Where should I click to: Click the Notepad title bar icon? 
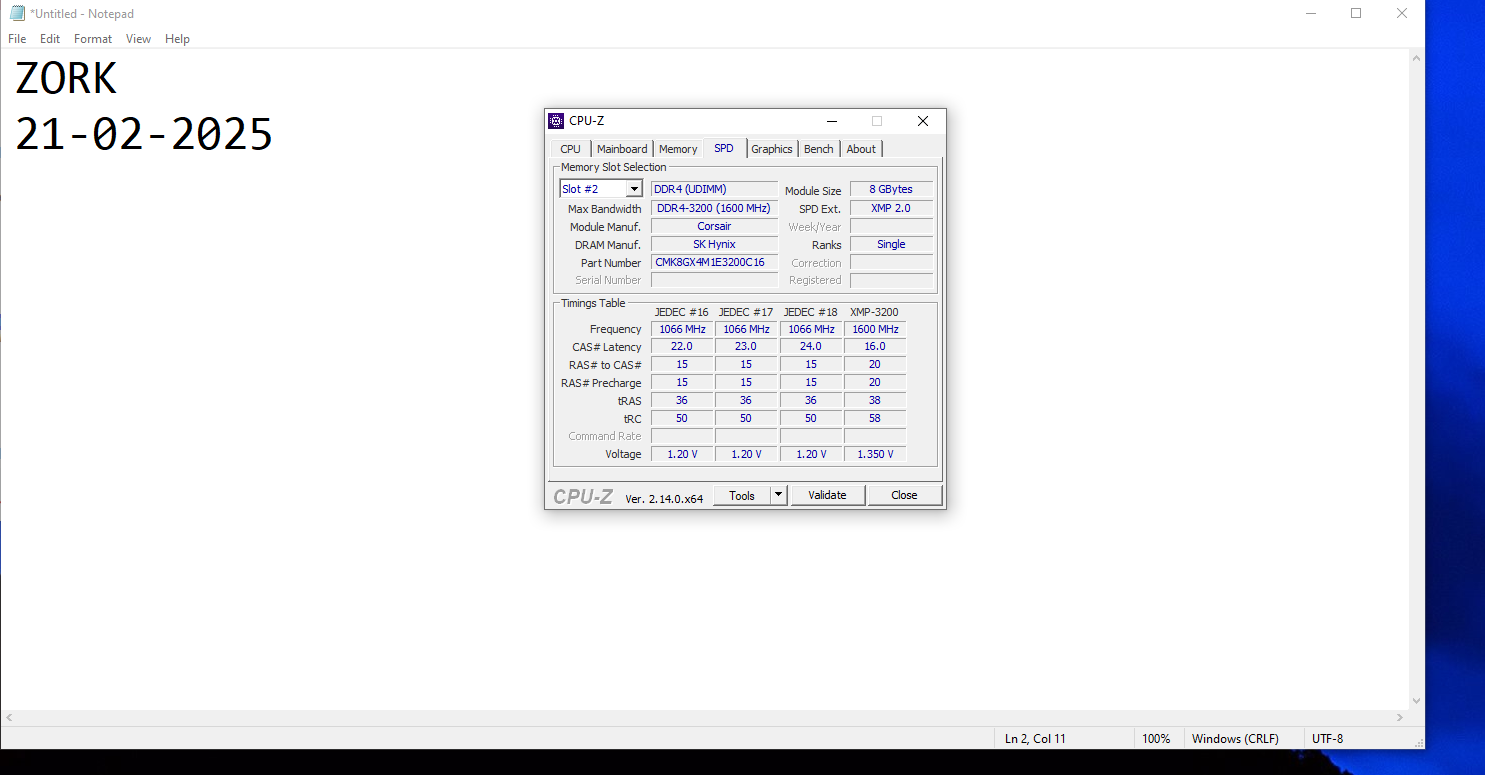(17, 14)
